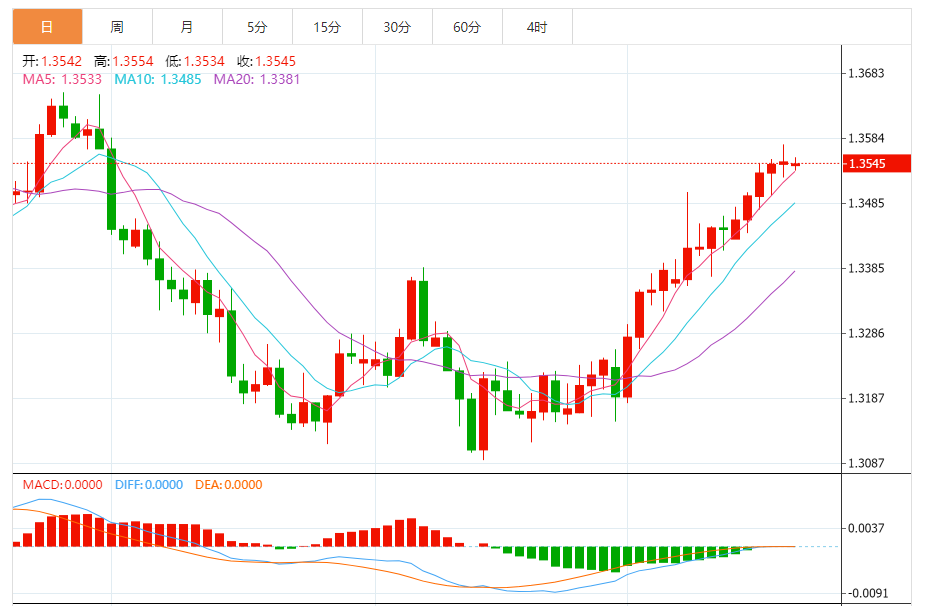925x606 pixels.
Task: Click the -0.0091 MACD axis label
Action: click(x=867, y=593)
